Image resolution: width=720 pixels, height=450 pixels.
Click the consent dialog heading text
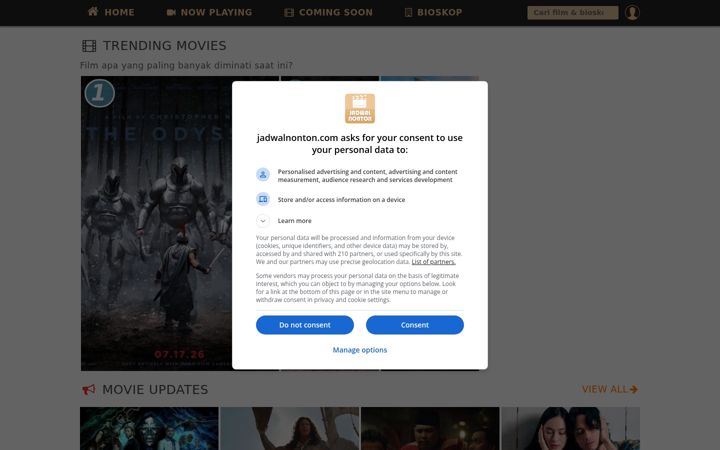[360, 144]
